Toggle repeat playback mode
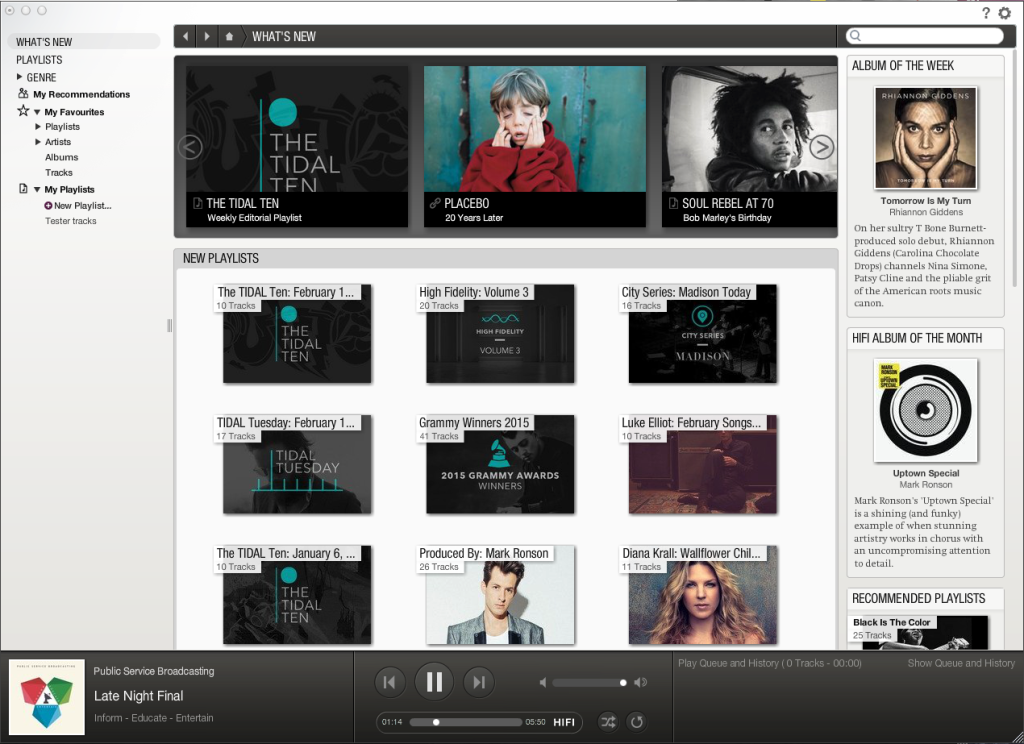Screen dimensions: 1024x744 pyautogui.click(x=635, y=722)
